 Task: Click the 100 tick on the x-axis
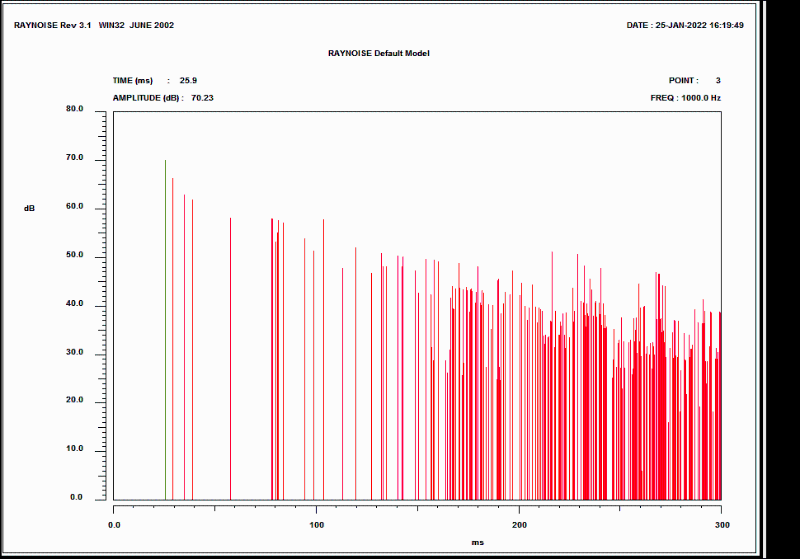point(316,524)
